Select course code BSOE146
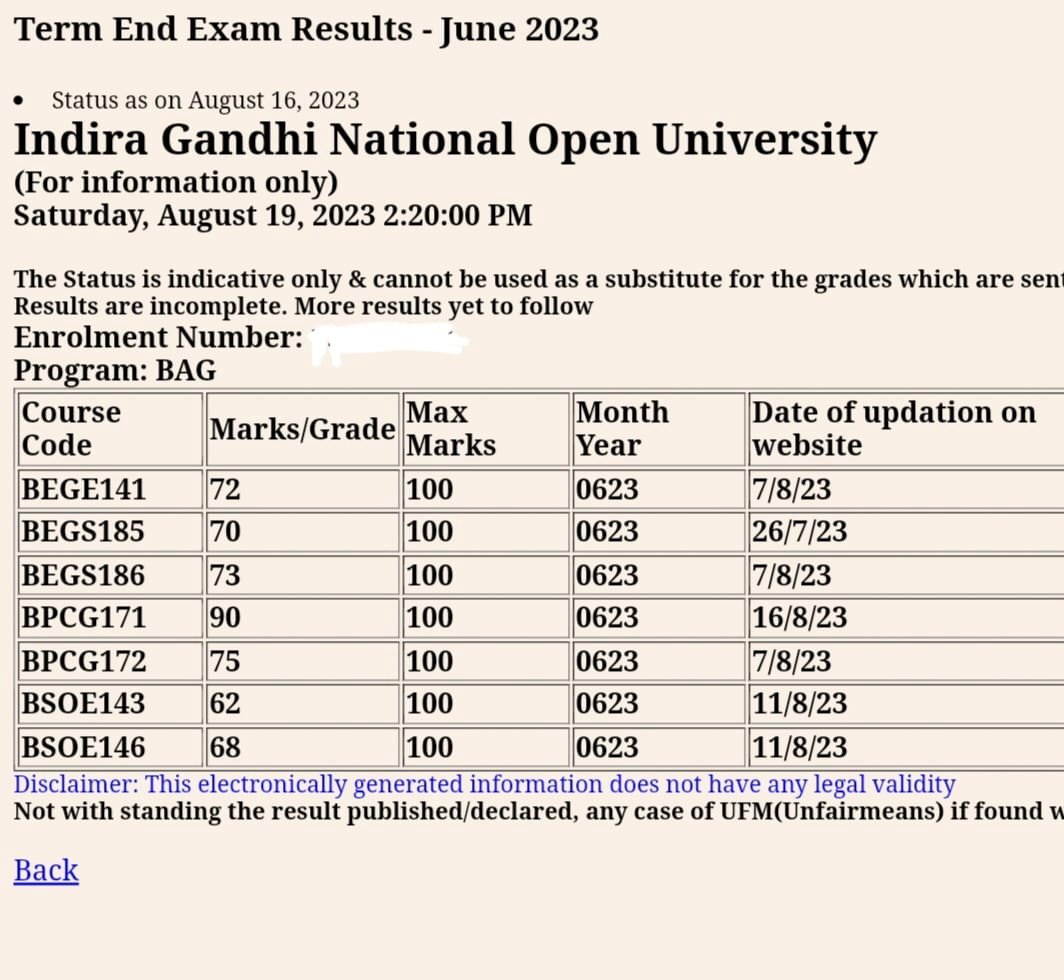The width and height of the screenshot is (1064, 980). pyautogui.click(x=83, y=747)
